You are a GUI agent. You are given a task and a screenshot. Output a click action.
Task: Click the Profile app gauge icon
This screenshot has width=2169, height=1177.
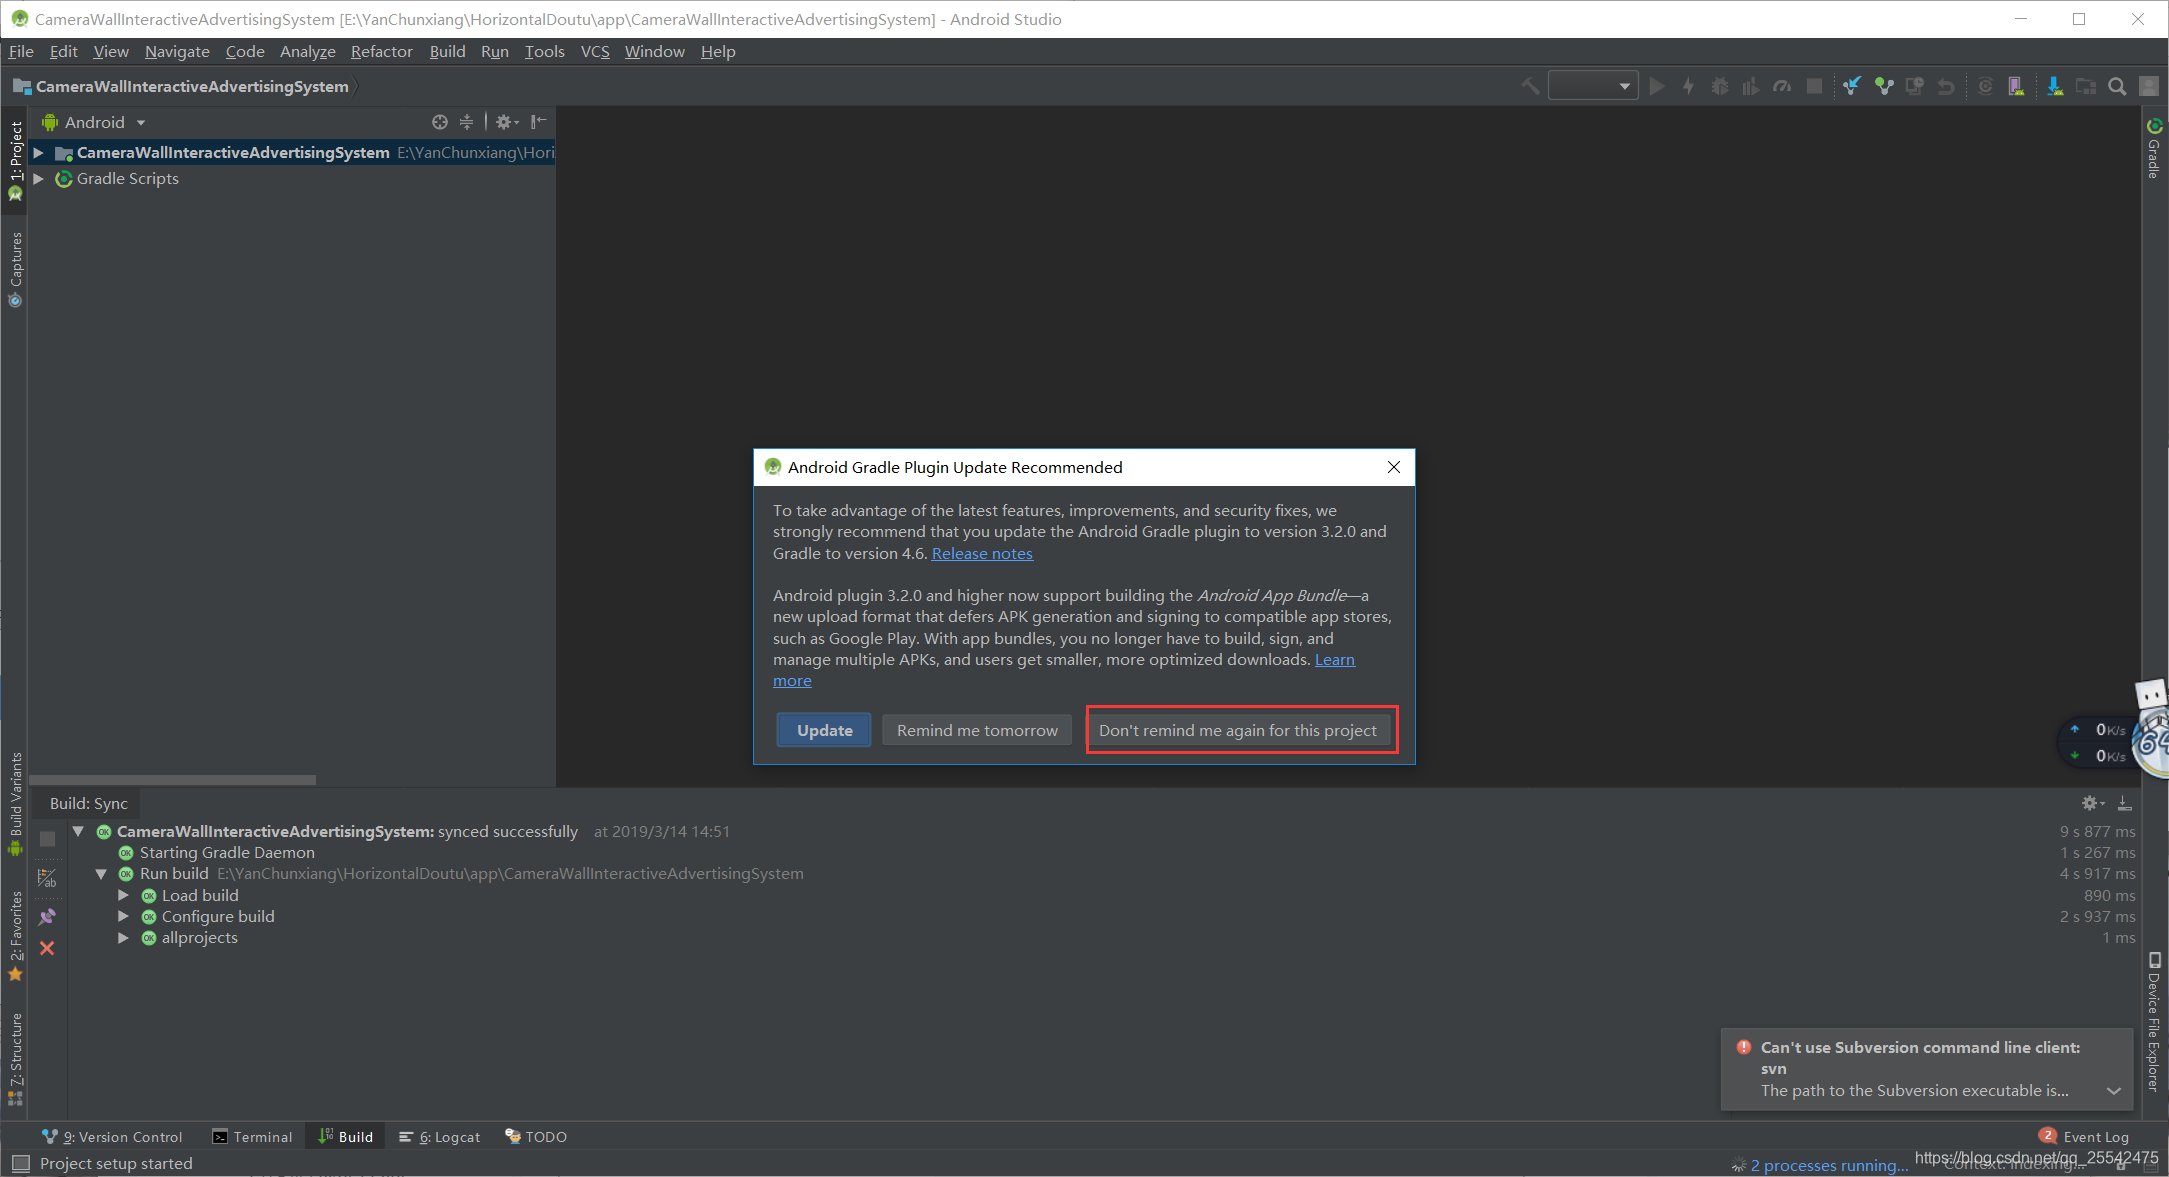tap(1782, 86)
